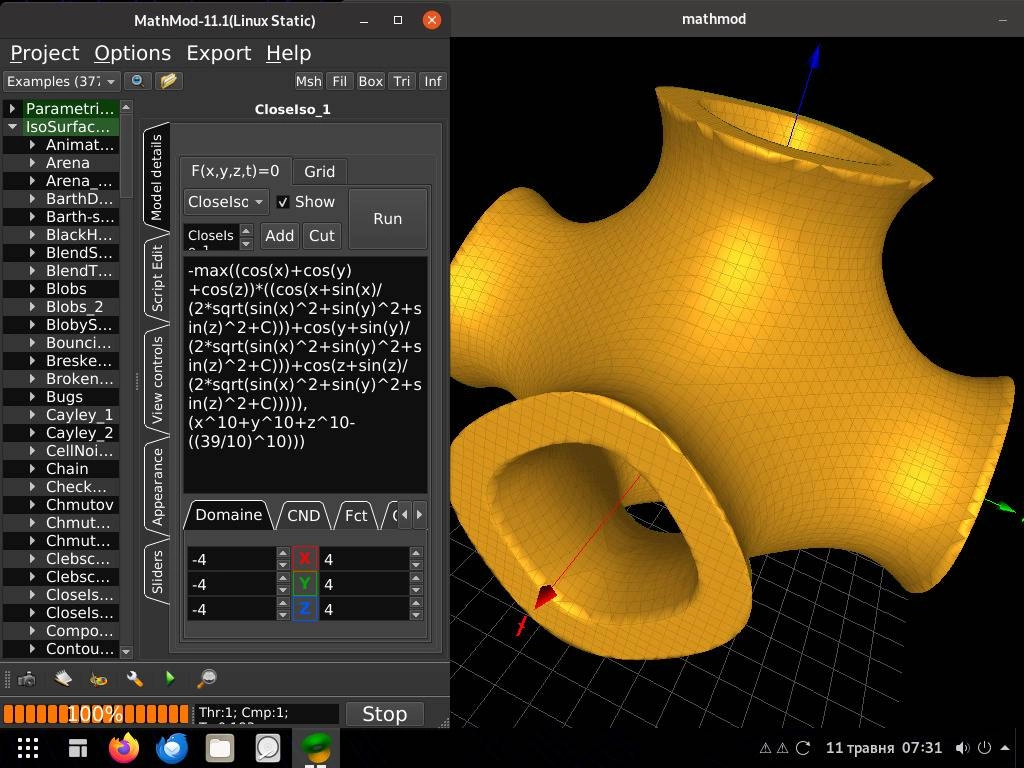Select the Sliders side tab
The width and height of the screenshot is (1024, 768).
[157, 571]
